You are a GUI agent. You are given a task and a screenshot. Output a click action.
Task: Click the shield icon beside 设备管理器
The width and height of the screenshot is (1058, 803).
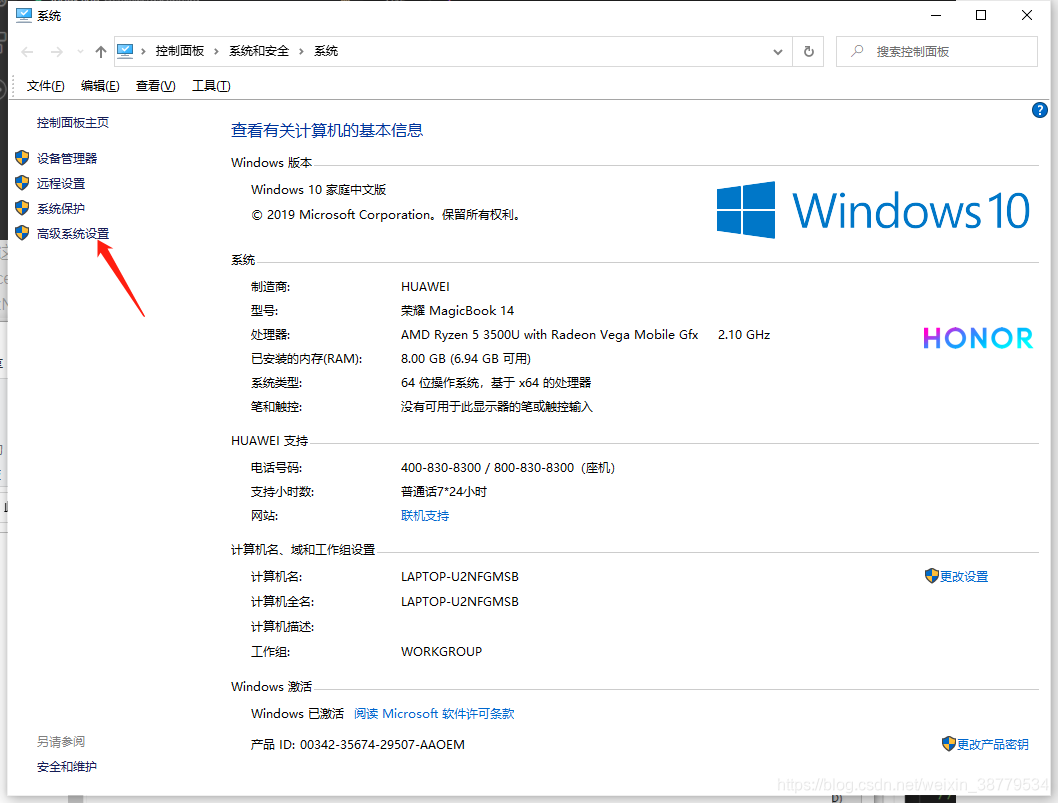[22, 158]
